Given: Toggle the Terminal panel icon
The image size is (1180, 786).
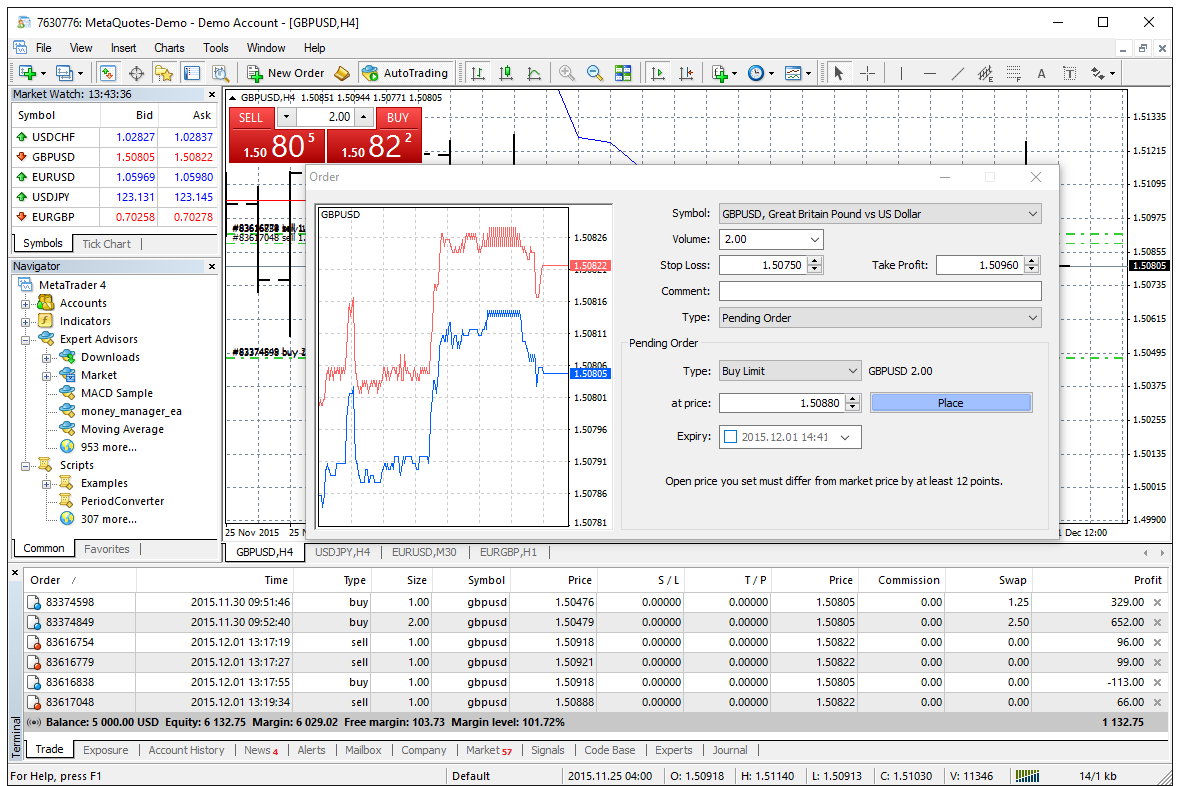Looking at the screenshot, I should click(x=192, y=73).
